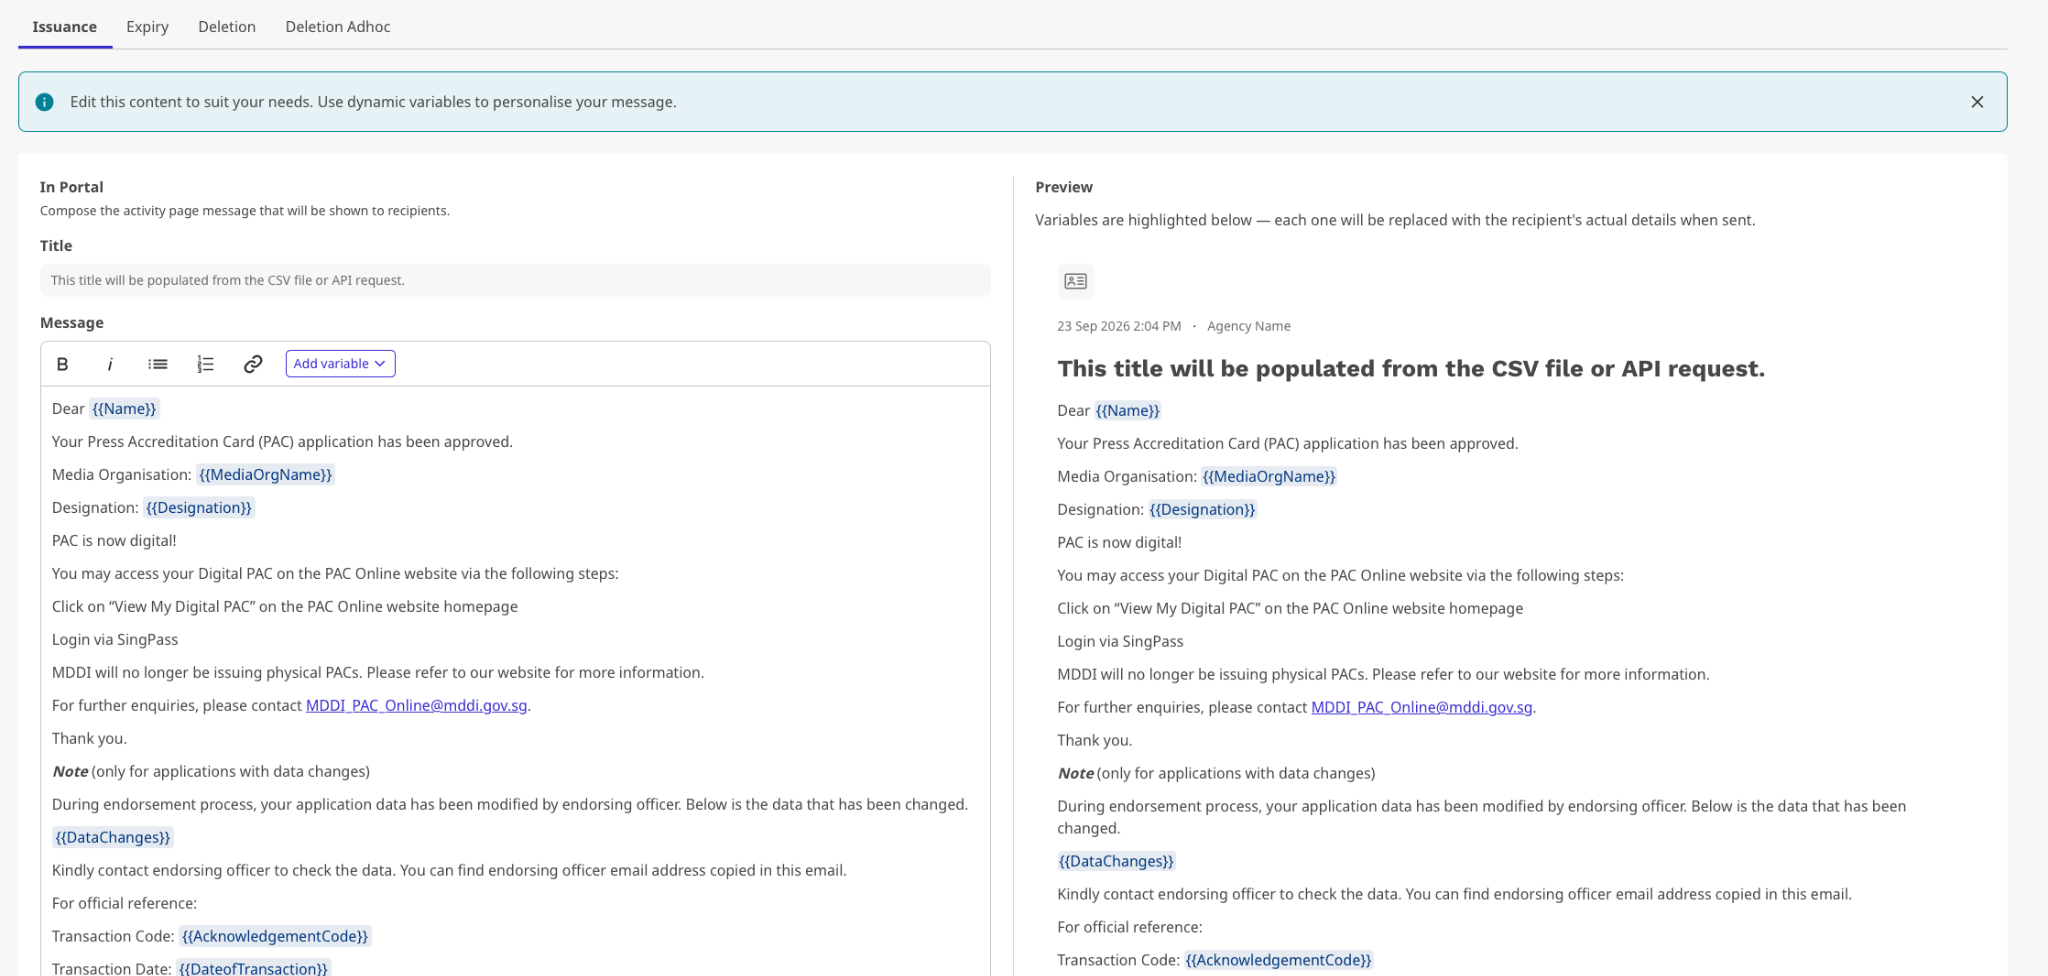
Task: Dismiss the info banner with X
Action: (1977, 102)
